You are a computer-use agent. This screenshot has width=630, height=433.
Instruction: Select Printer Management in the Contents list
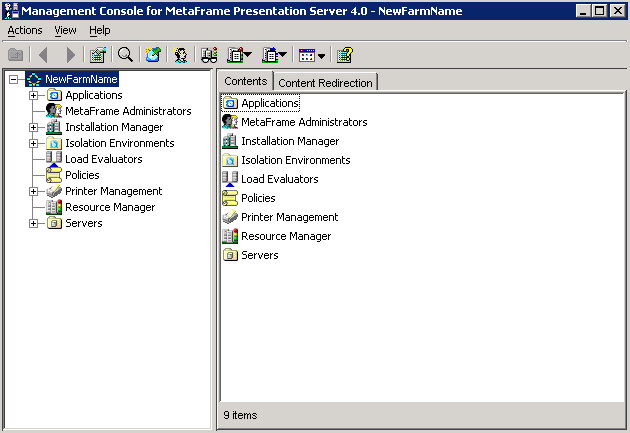289,217
